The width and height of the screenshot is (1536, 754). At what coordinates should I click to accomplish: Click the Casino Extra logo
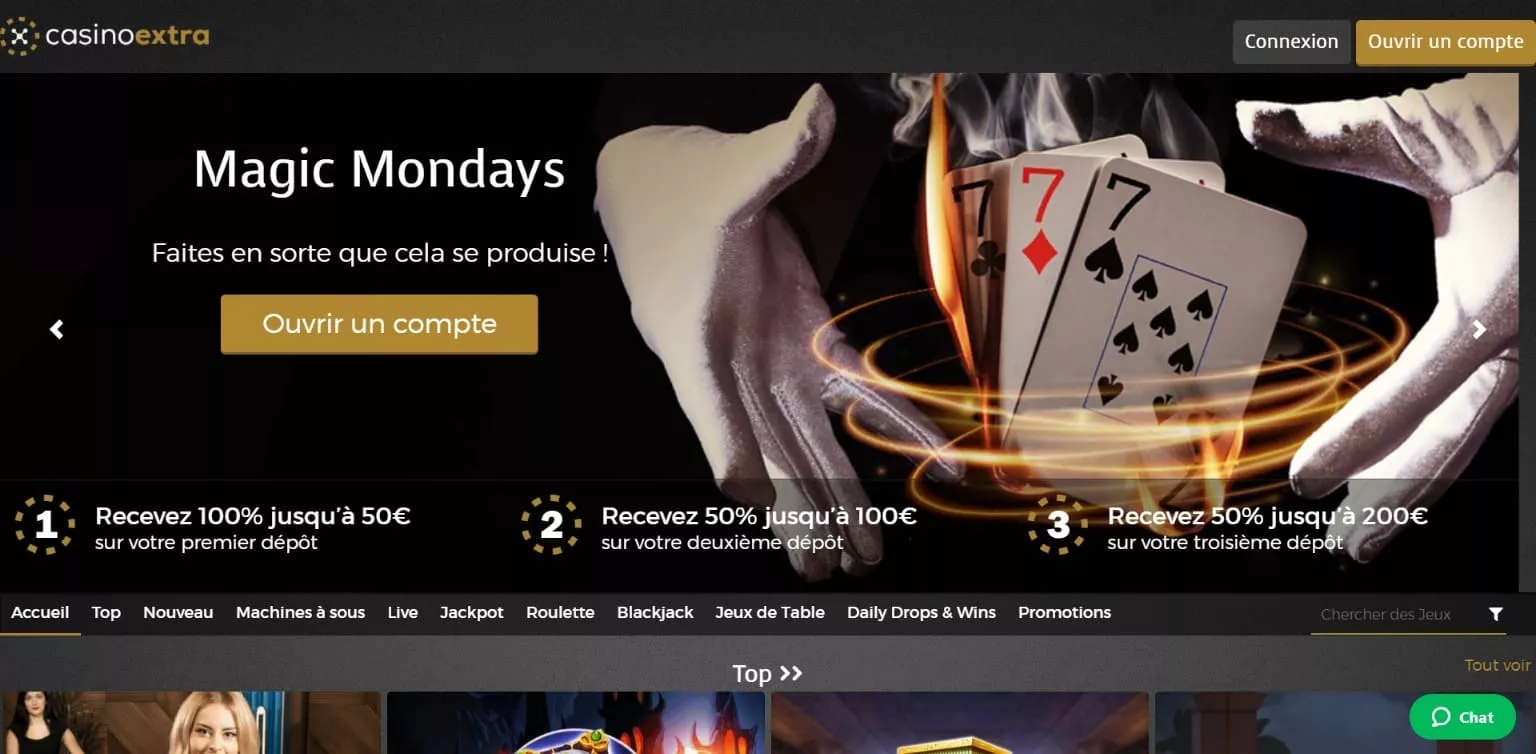(105, 37)
